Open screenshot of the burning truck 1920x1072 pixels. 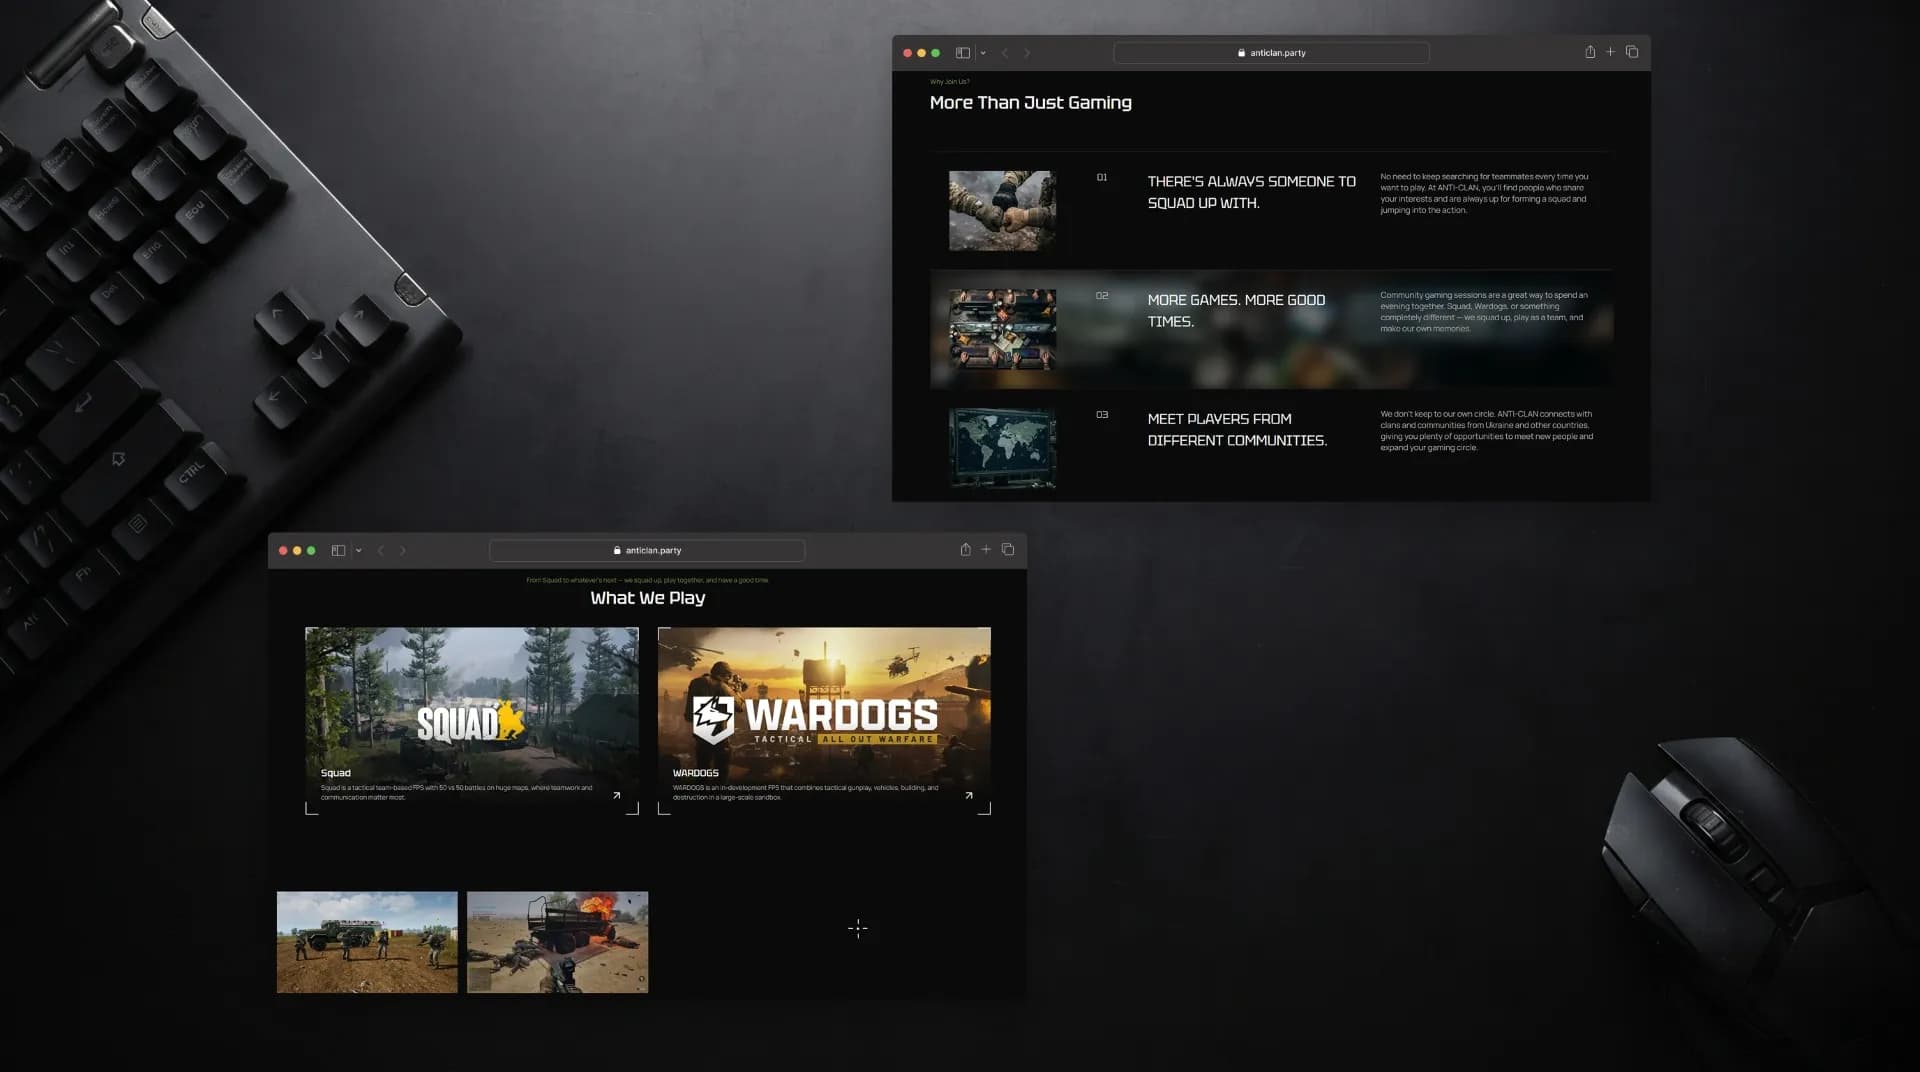(557, 942)
